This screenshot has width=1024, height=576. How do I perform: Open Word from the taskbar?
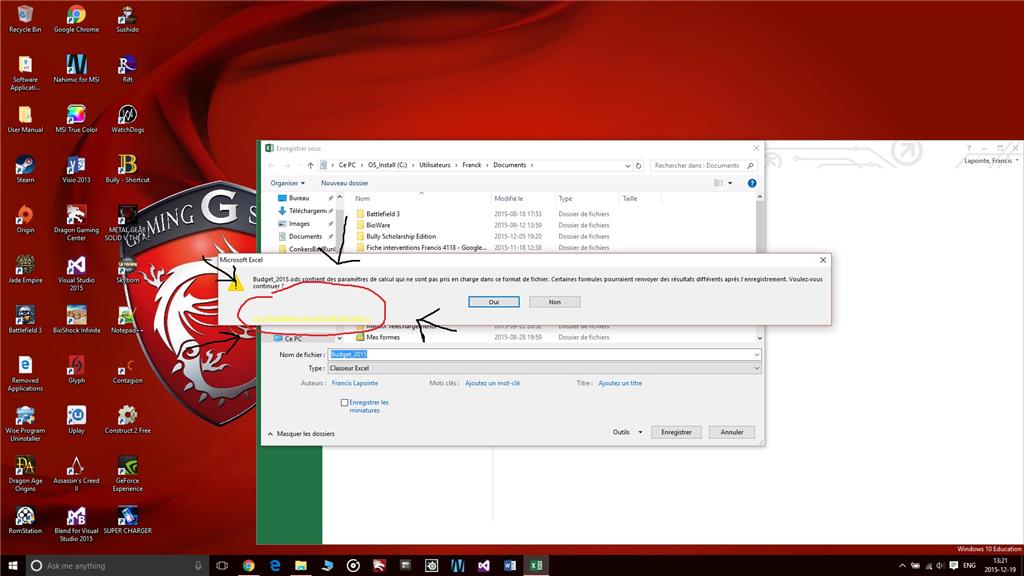click(509, 566)
